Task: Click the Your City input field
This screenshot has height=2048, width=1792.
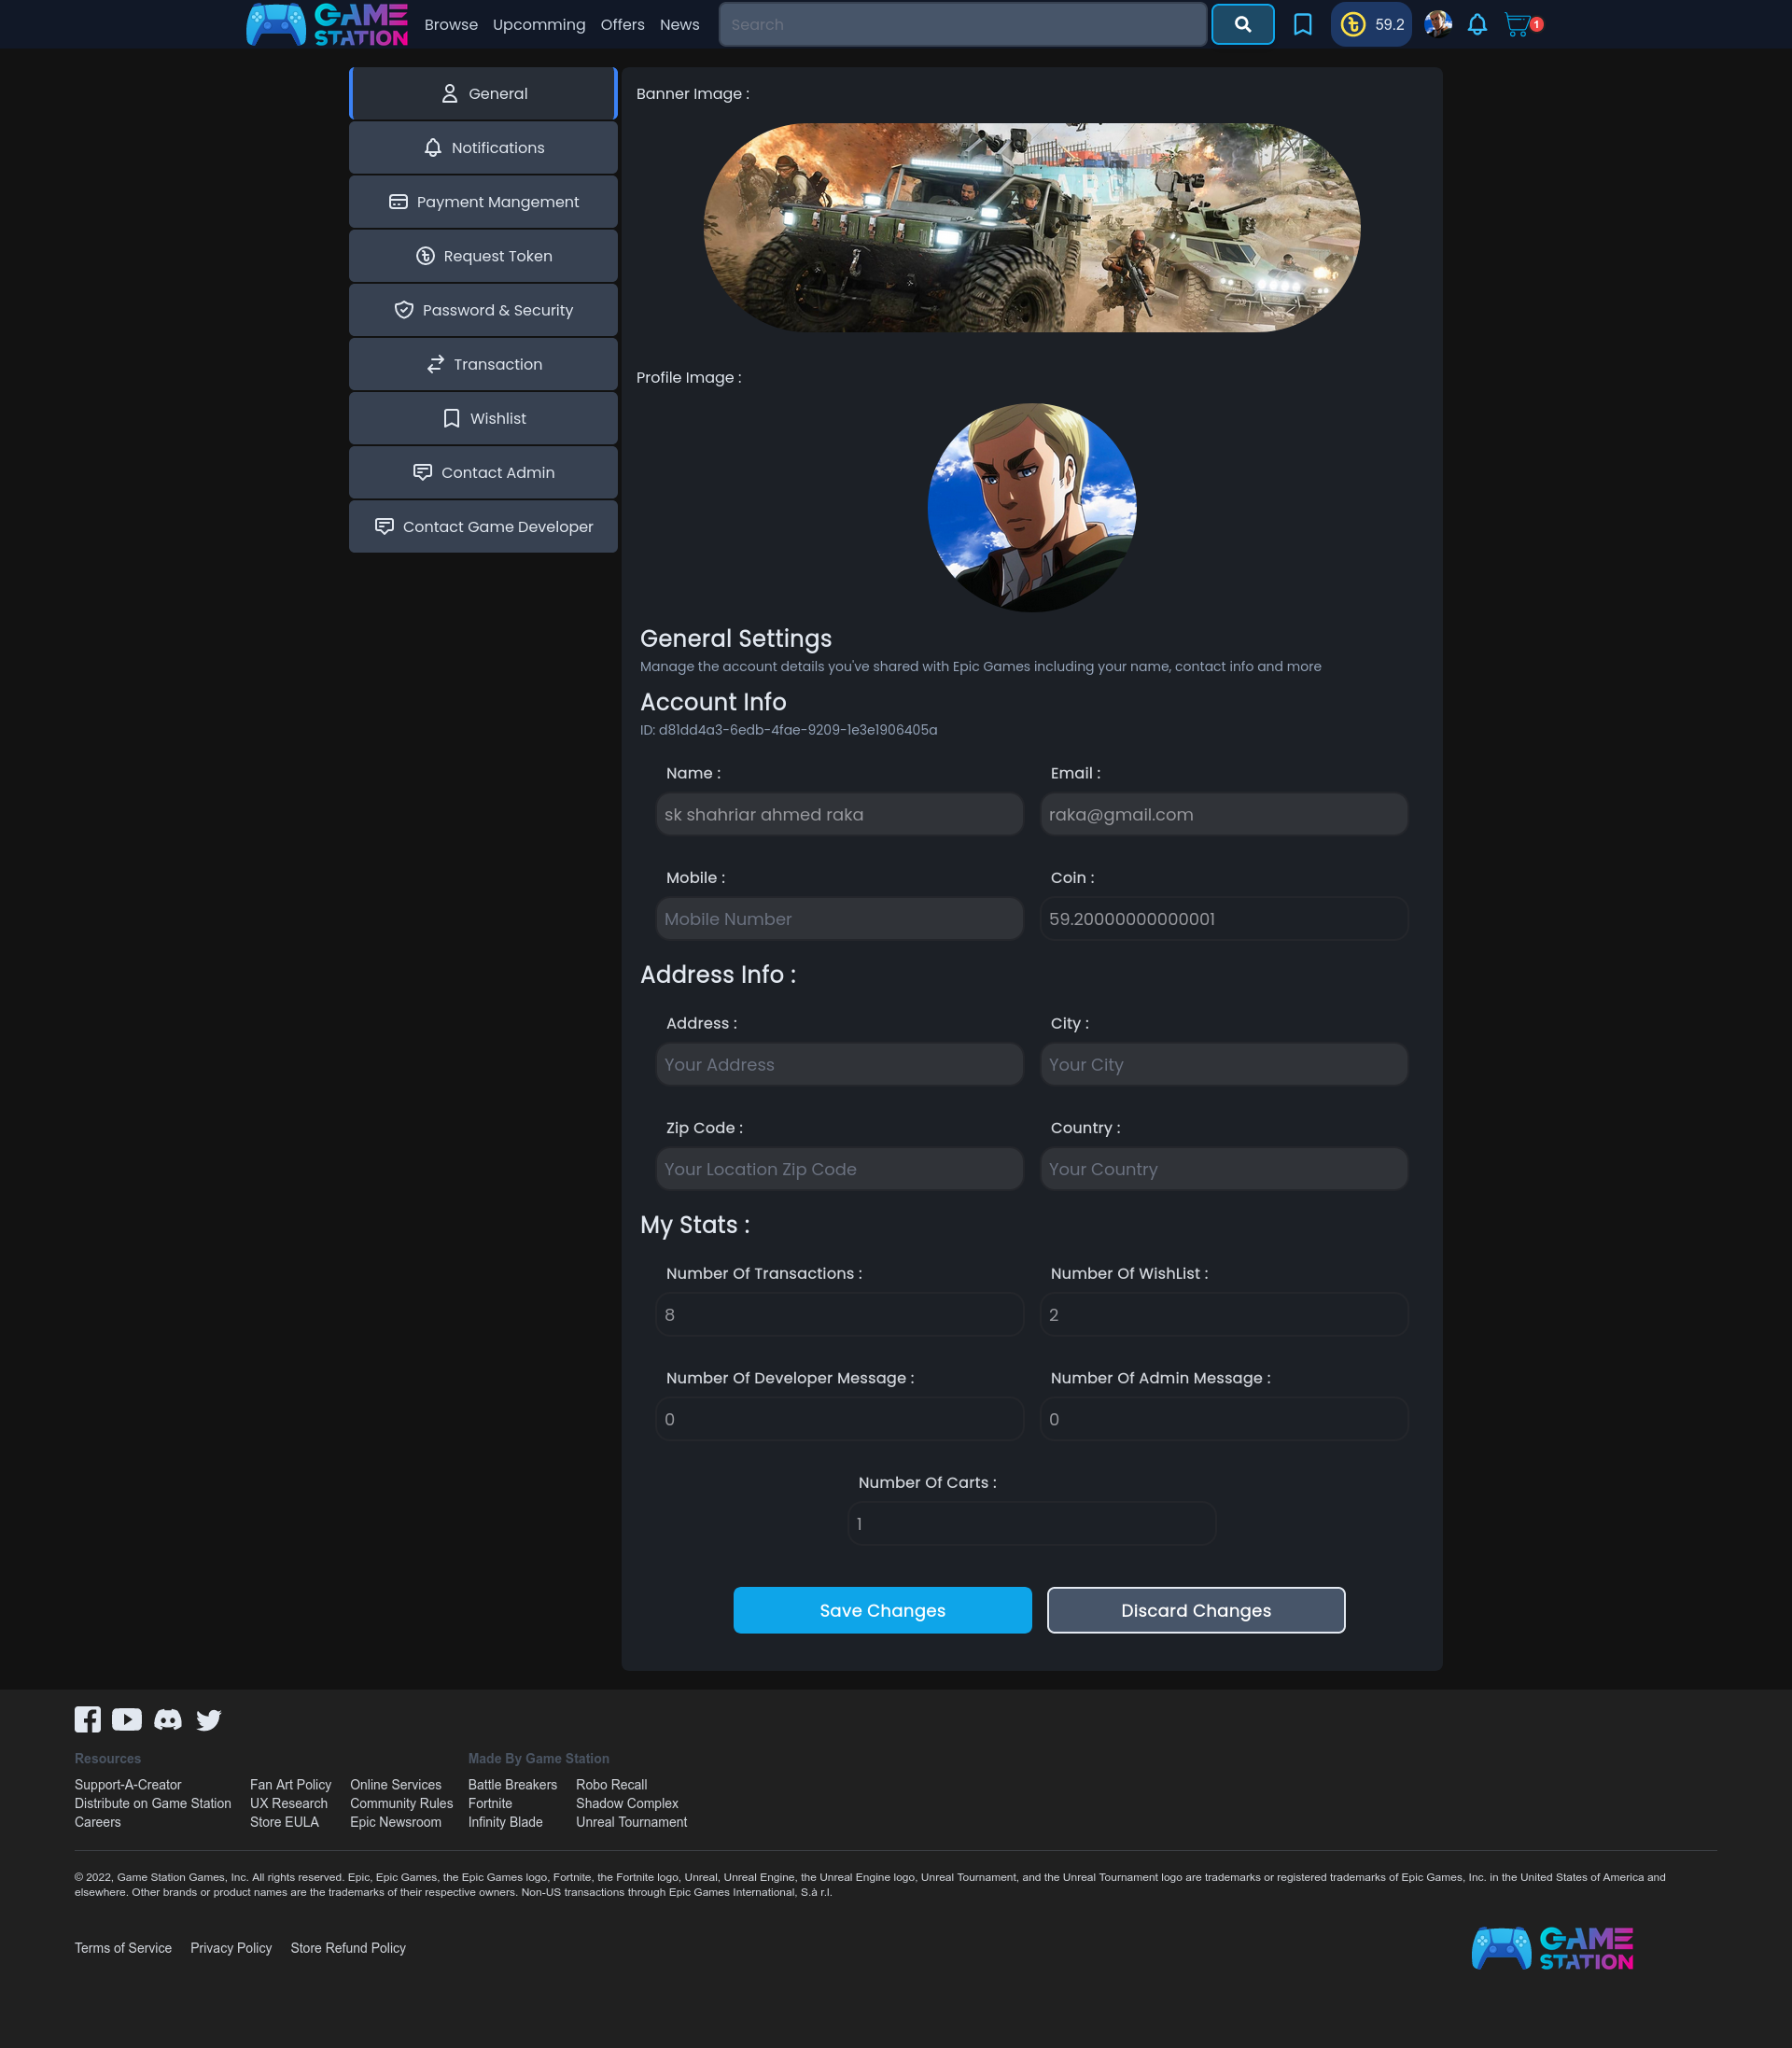Action: tap(1224, 1064)
